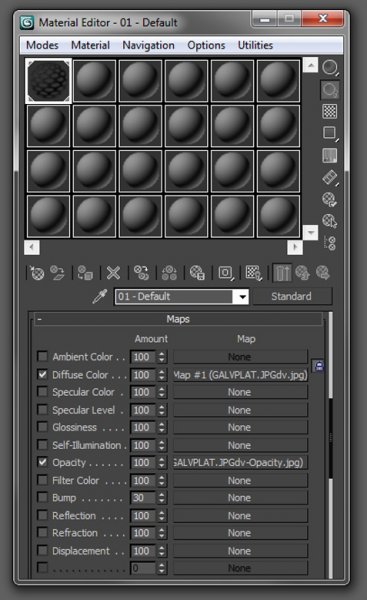Viewport: 367px width, 600px height.
Task: Click the Go to Parent icon
Action: pos(302,273)
